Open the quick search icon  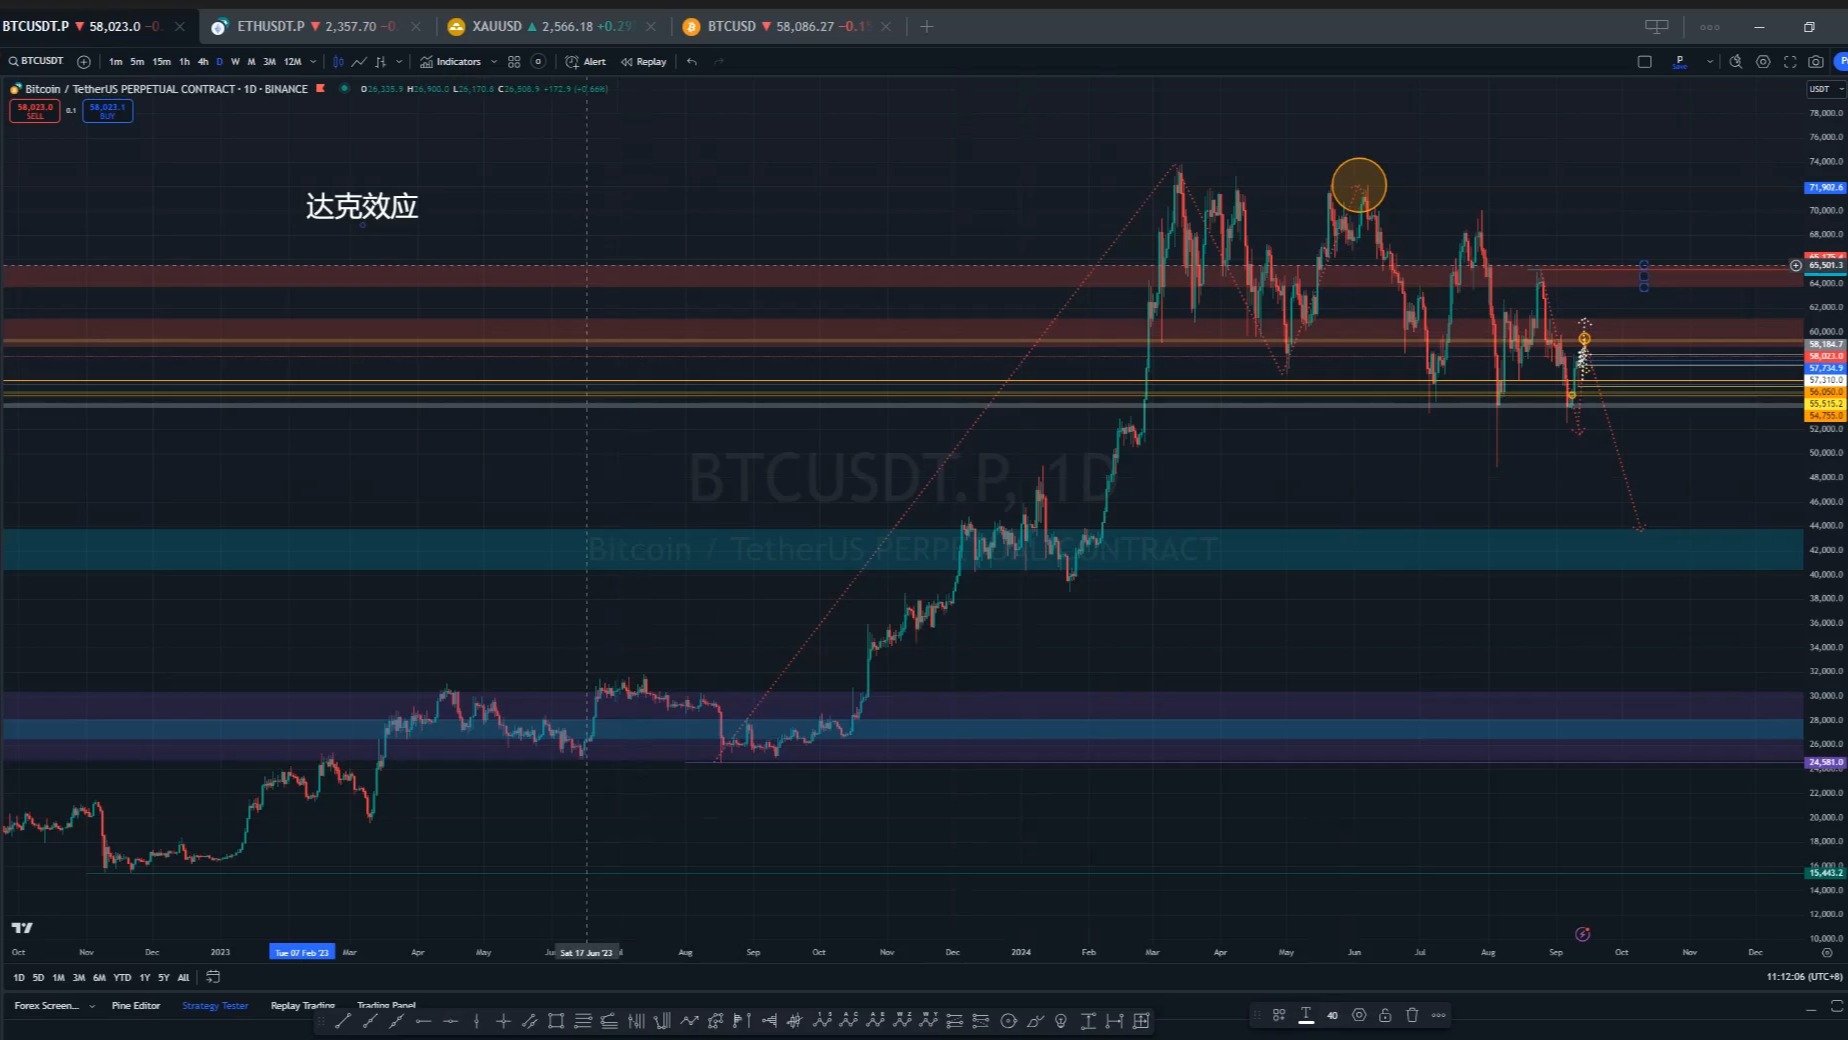coord(1736,62)
